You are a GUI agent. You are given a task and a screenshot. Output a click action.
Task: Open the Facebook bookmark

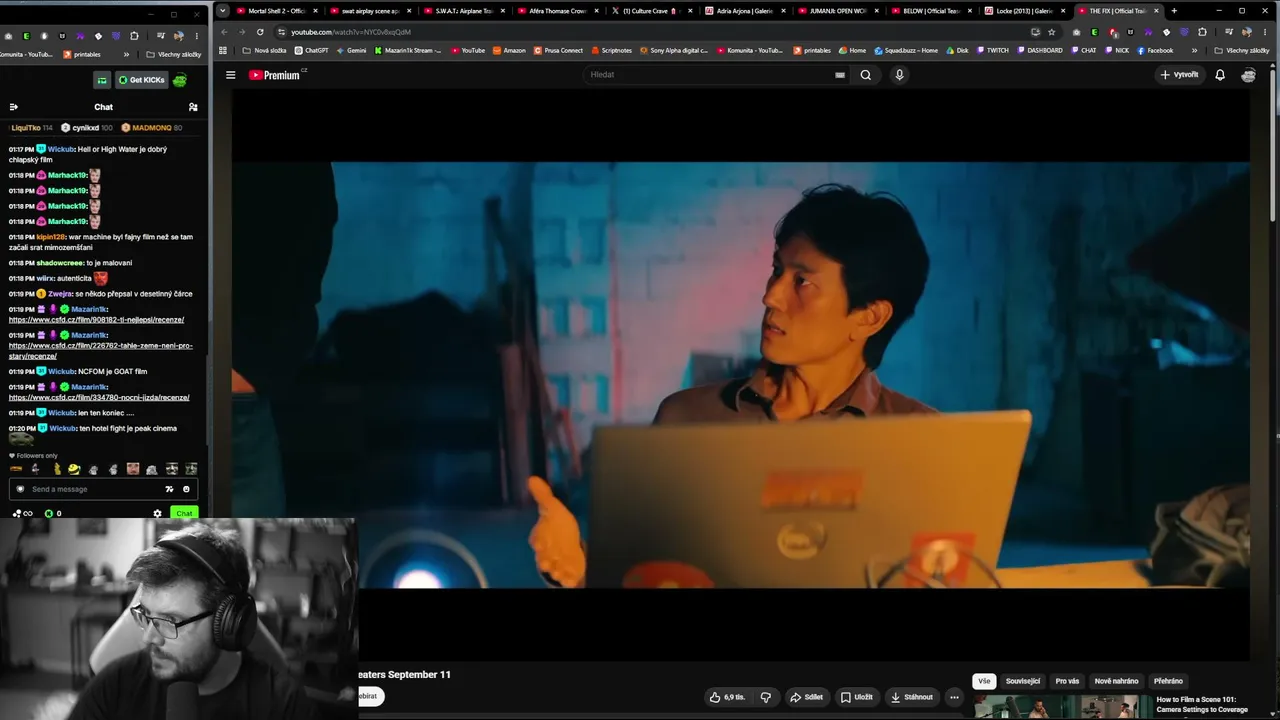[1155, 50]
